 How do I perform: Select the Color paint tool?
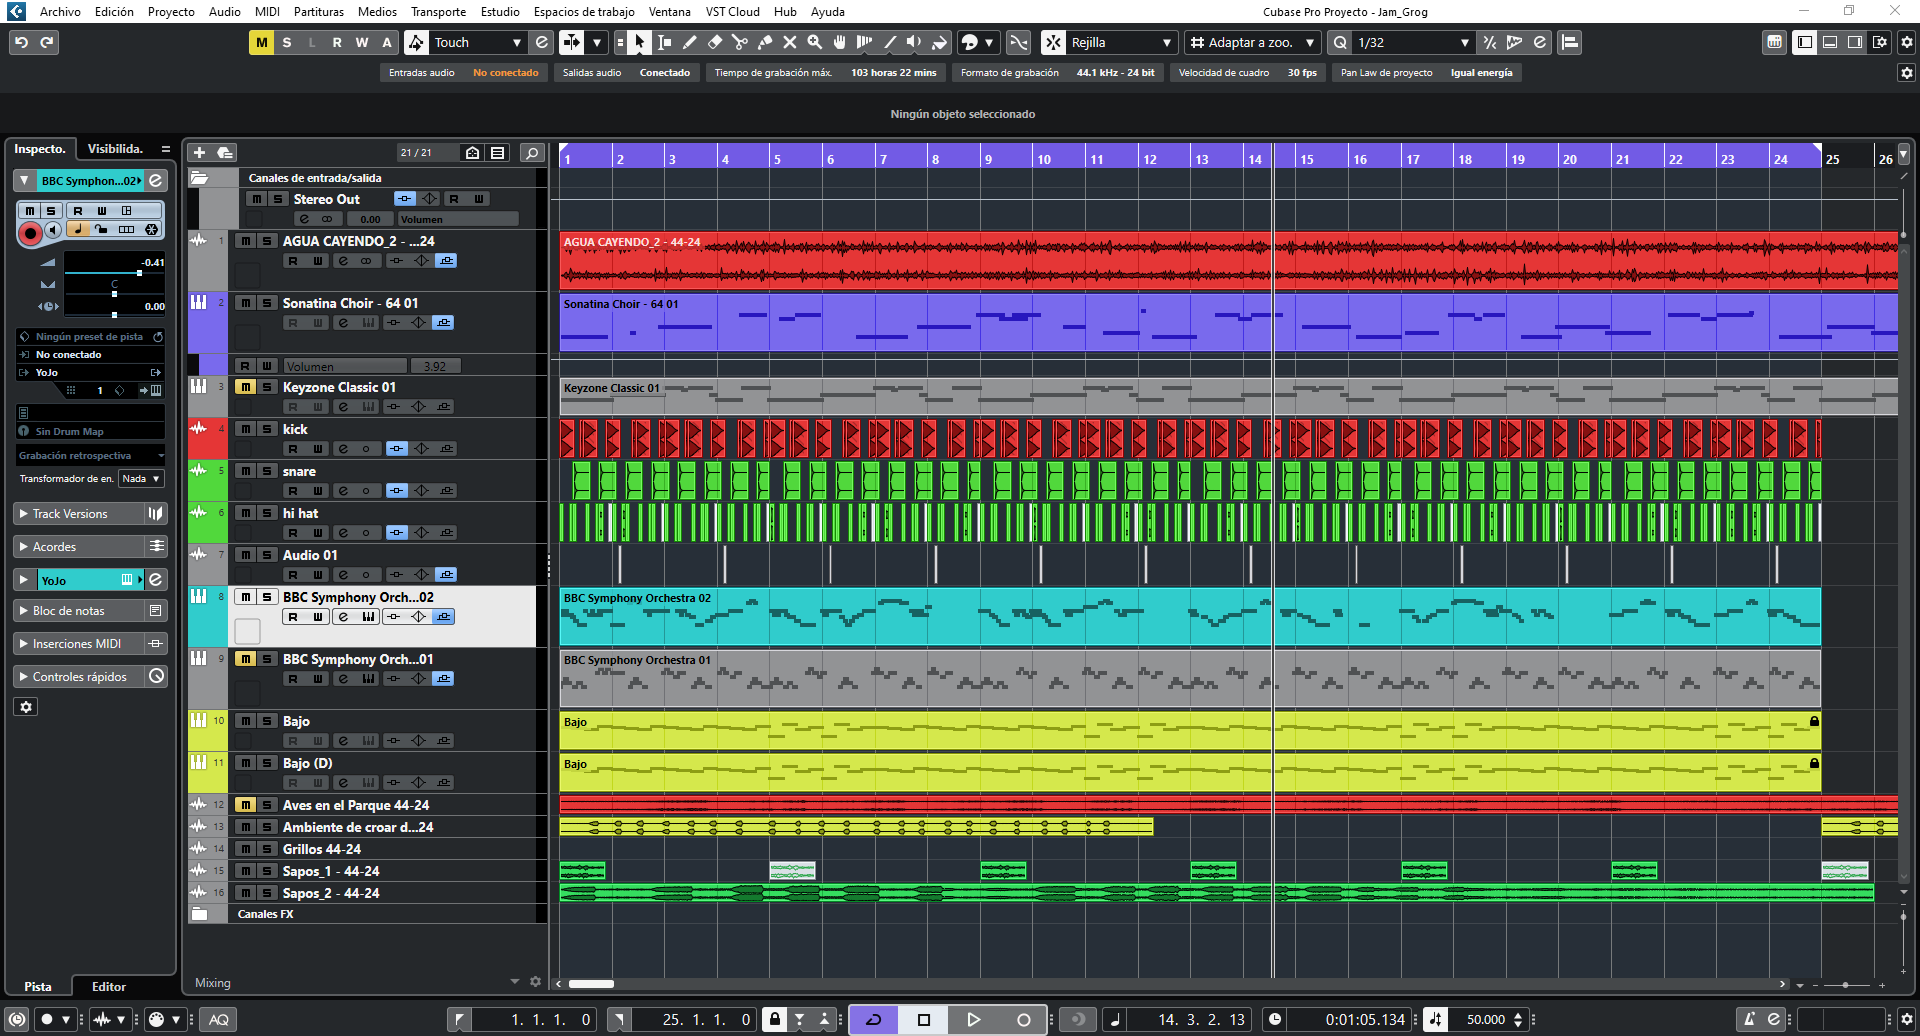tap(939, 42)
